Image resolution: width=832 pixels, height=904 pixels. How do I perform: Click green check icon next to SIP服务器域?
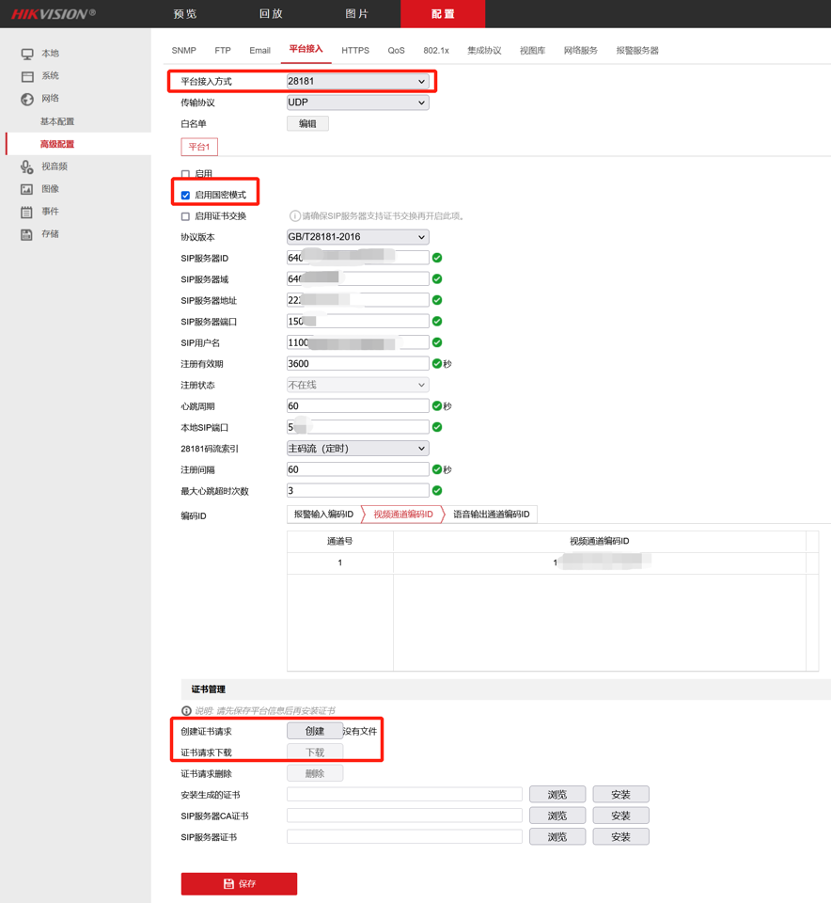437,279
